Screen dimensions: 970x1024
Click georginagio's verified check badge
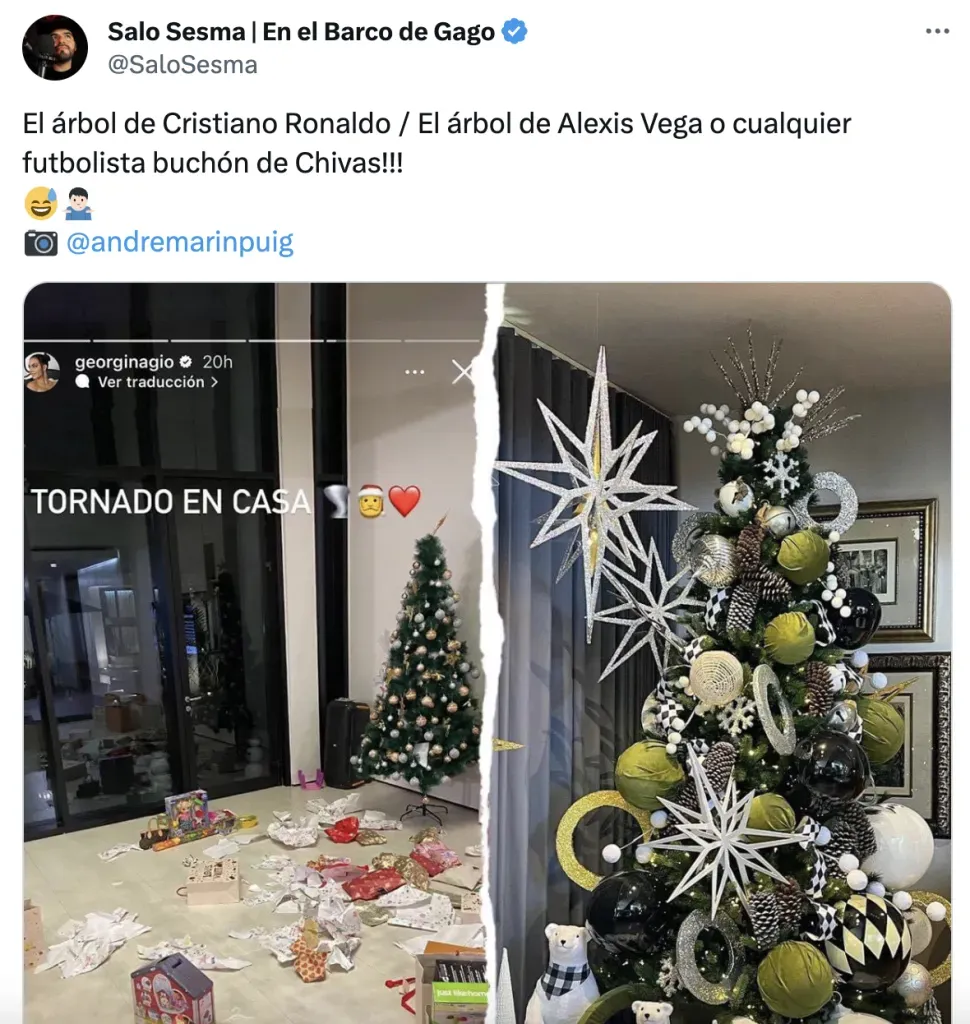[186, 362]
